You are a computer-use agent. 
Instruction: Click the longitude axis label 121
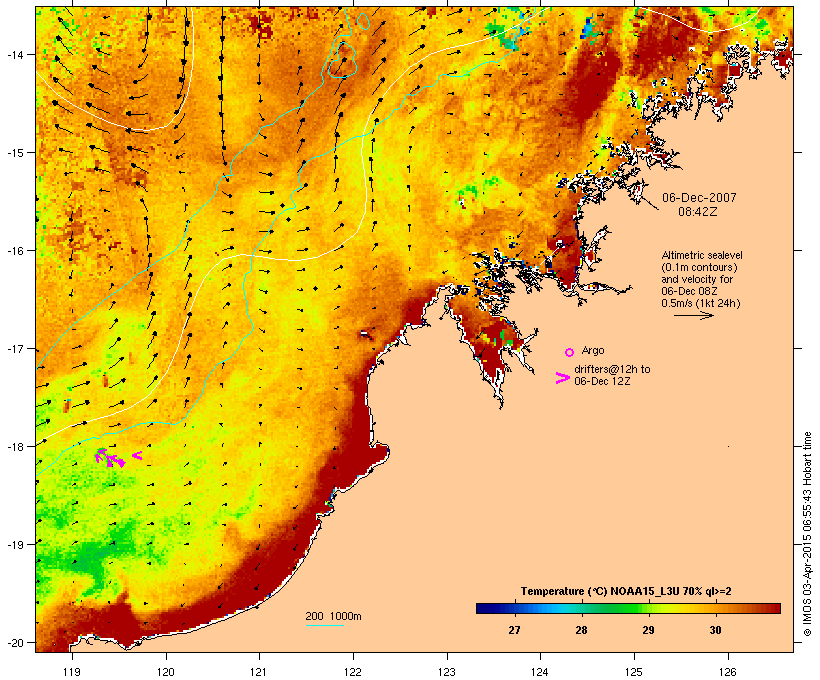click(x=259, y=672)
